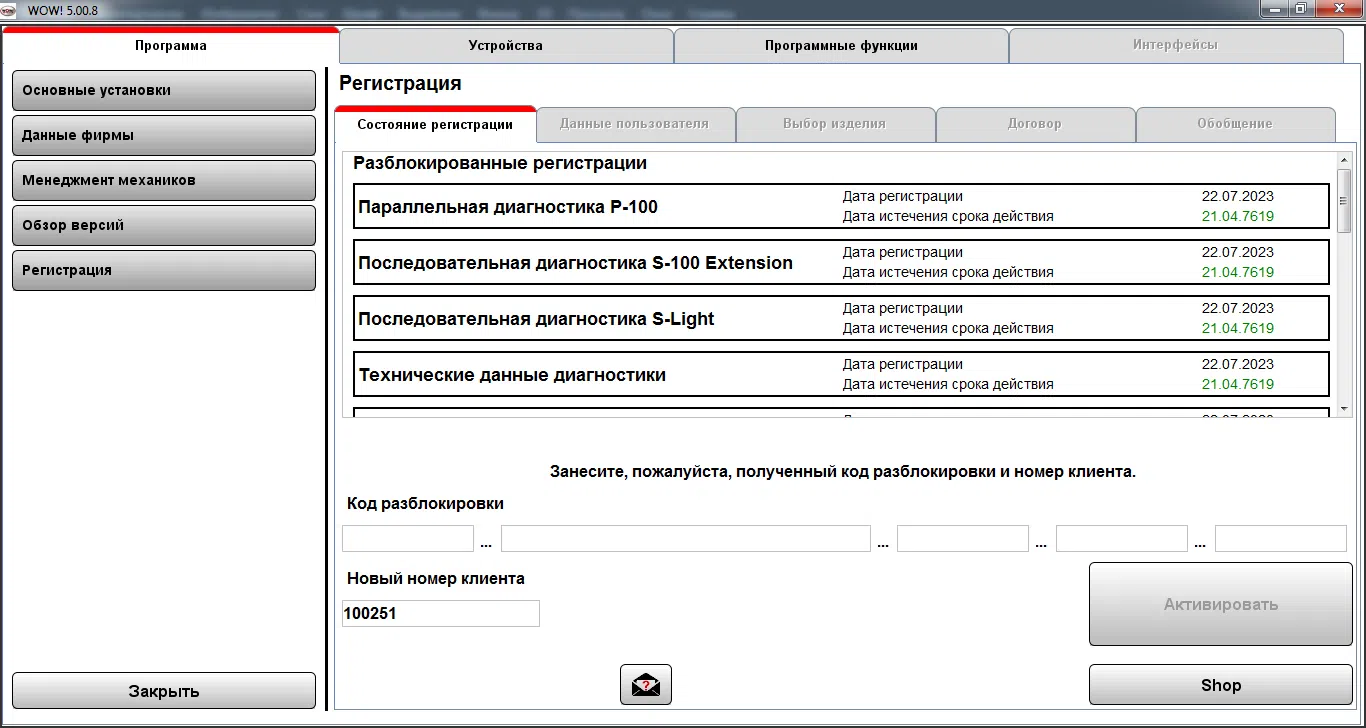The width and height of the screenshot is (1366, 728).
Task: Open the email help request envelope icon
Action: tap(645, 684)
